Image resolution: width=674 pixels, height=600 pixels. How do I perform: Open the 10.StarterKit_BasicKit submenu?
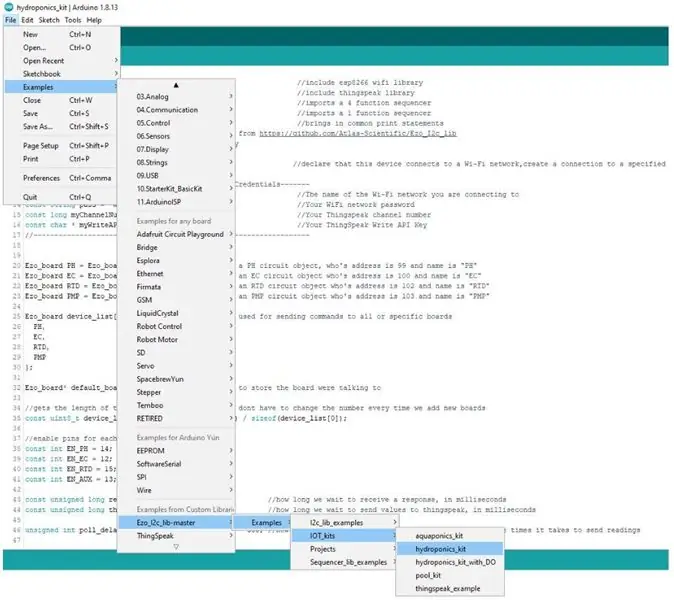[177, 189]
